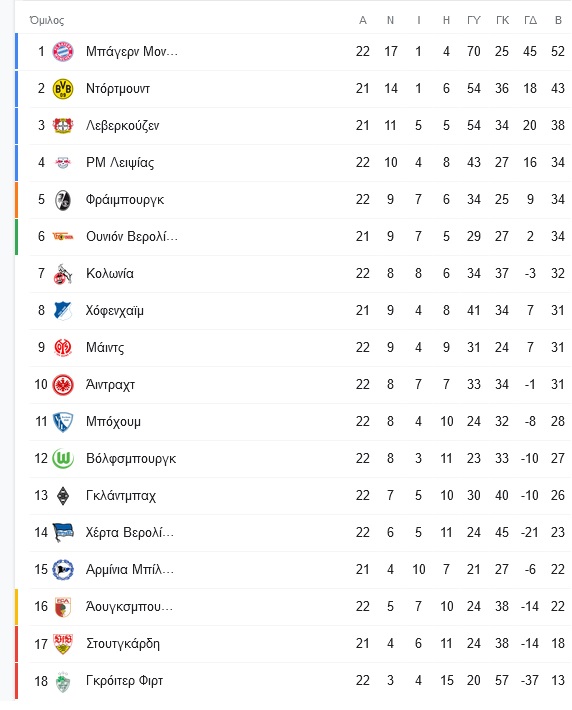Click the Borussia Dortmund BVB logo
Viewport: 572px width, 710px height.
pos(63,88)
